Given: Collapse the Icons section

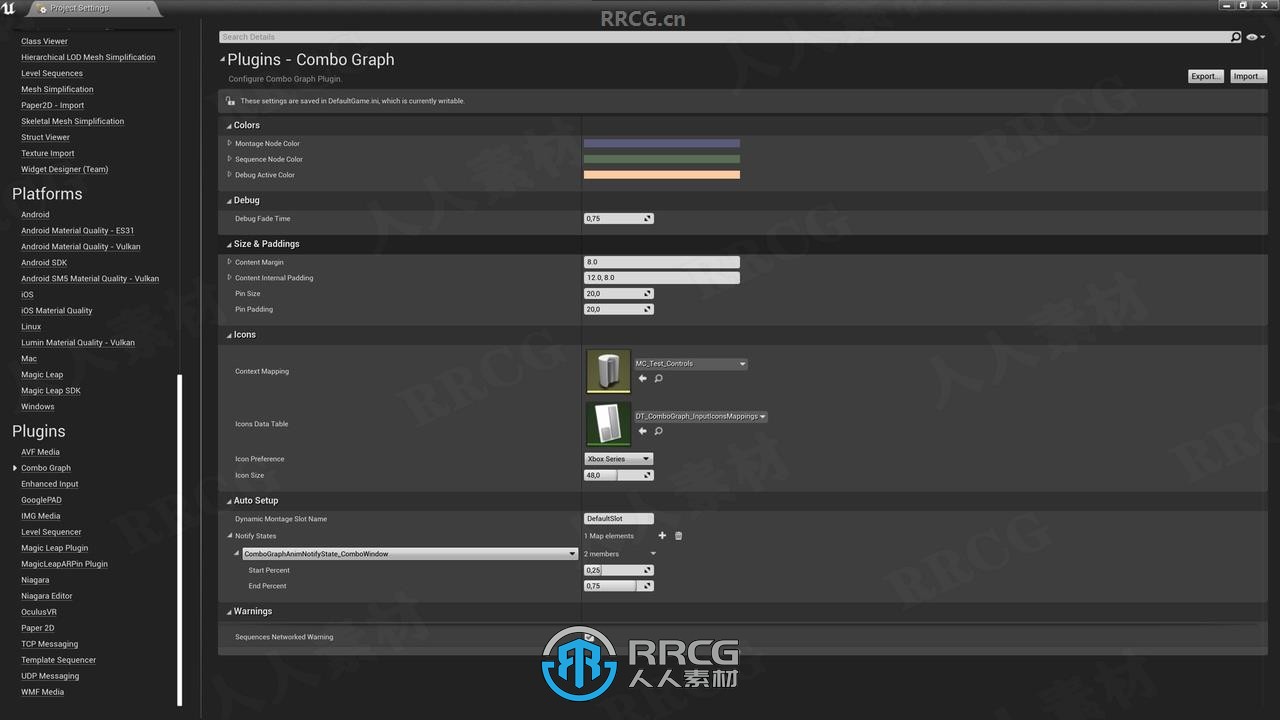Looking at the screenshot, I should (229, 335).
